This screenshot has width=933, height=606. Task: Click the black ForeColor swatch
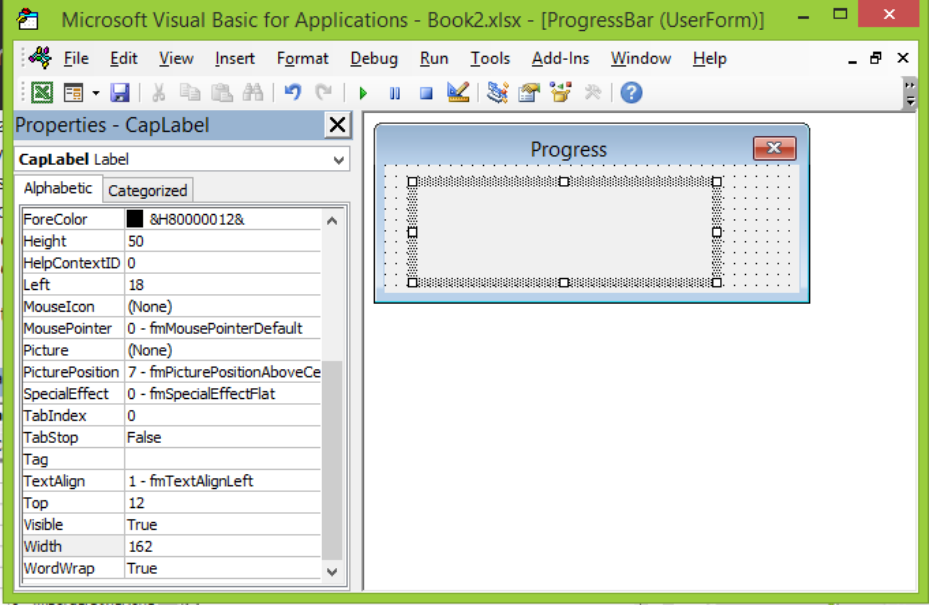point(135,219)
